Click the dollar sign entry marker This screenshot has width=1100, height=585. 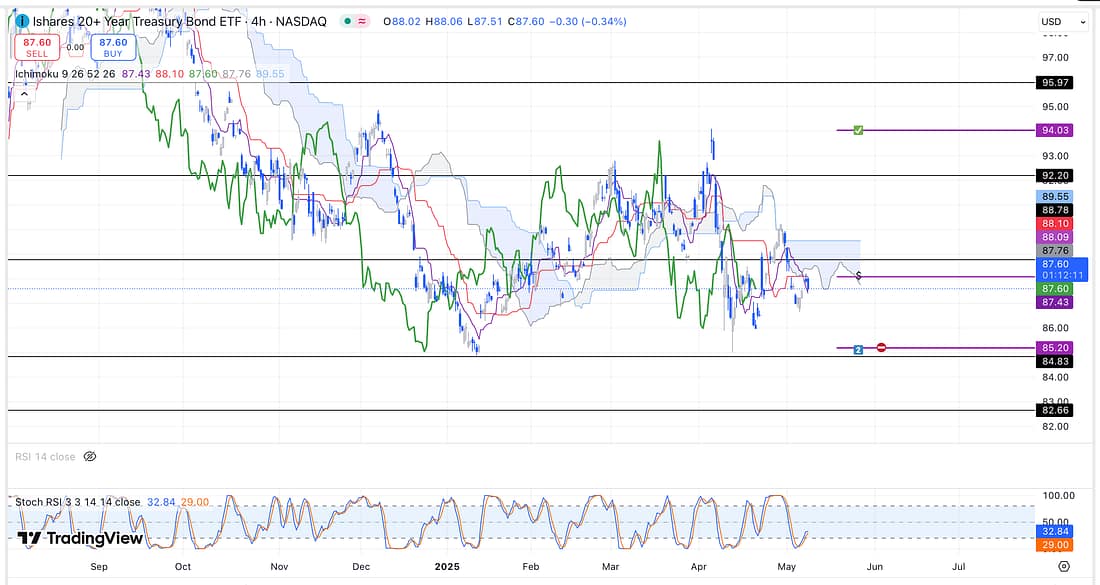pos(859,276)
